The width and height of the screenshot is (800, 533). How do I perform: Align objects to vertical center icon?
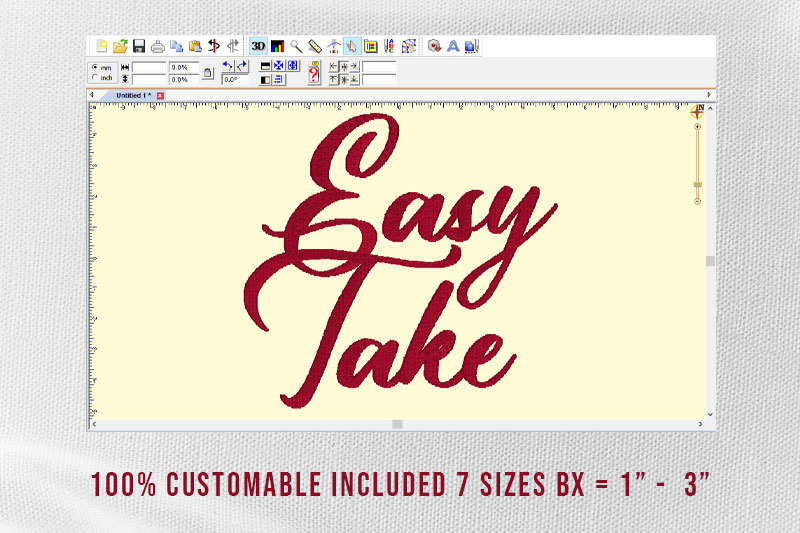click(344, 80)
